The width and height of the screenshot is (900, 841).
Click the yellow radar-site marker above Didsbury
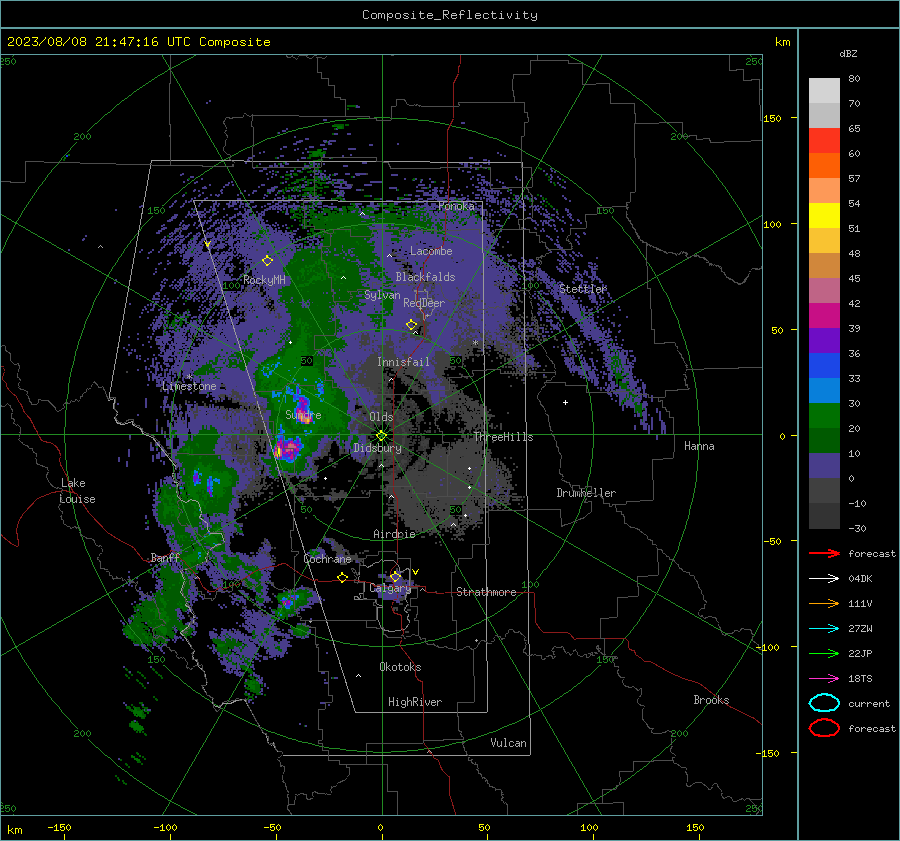coord(381,436)
